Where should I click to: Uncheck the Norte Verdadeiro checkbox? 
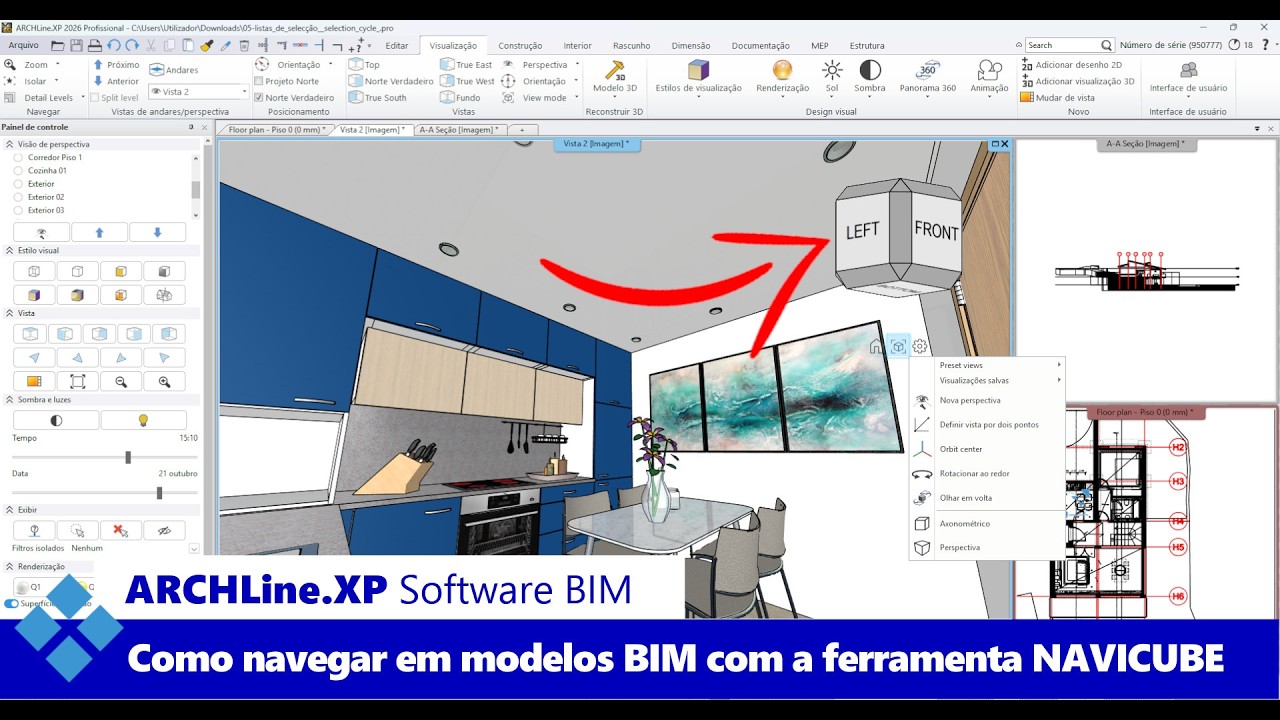pos(259,98)
